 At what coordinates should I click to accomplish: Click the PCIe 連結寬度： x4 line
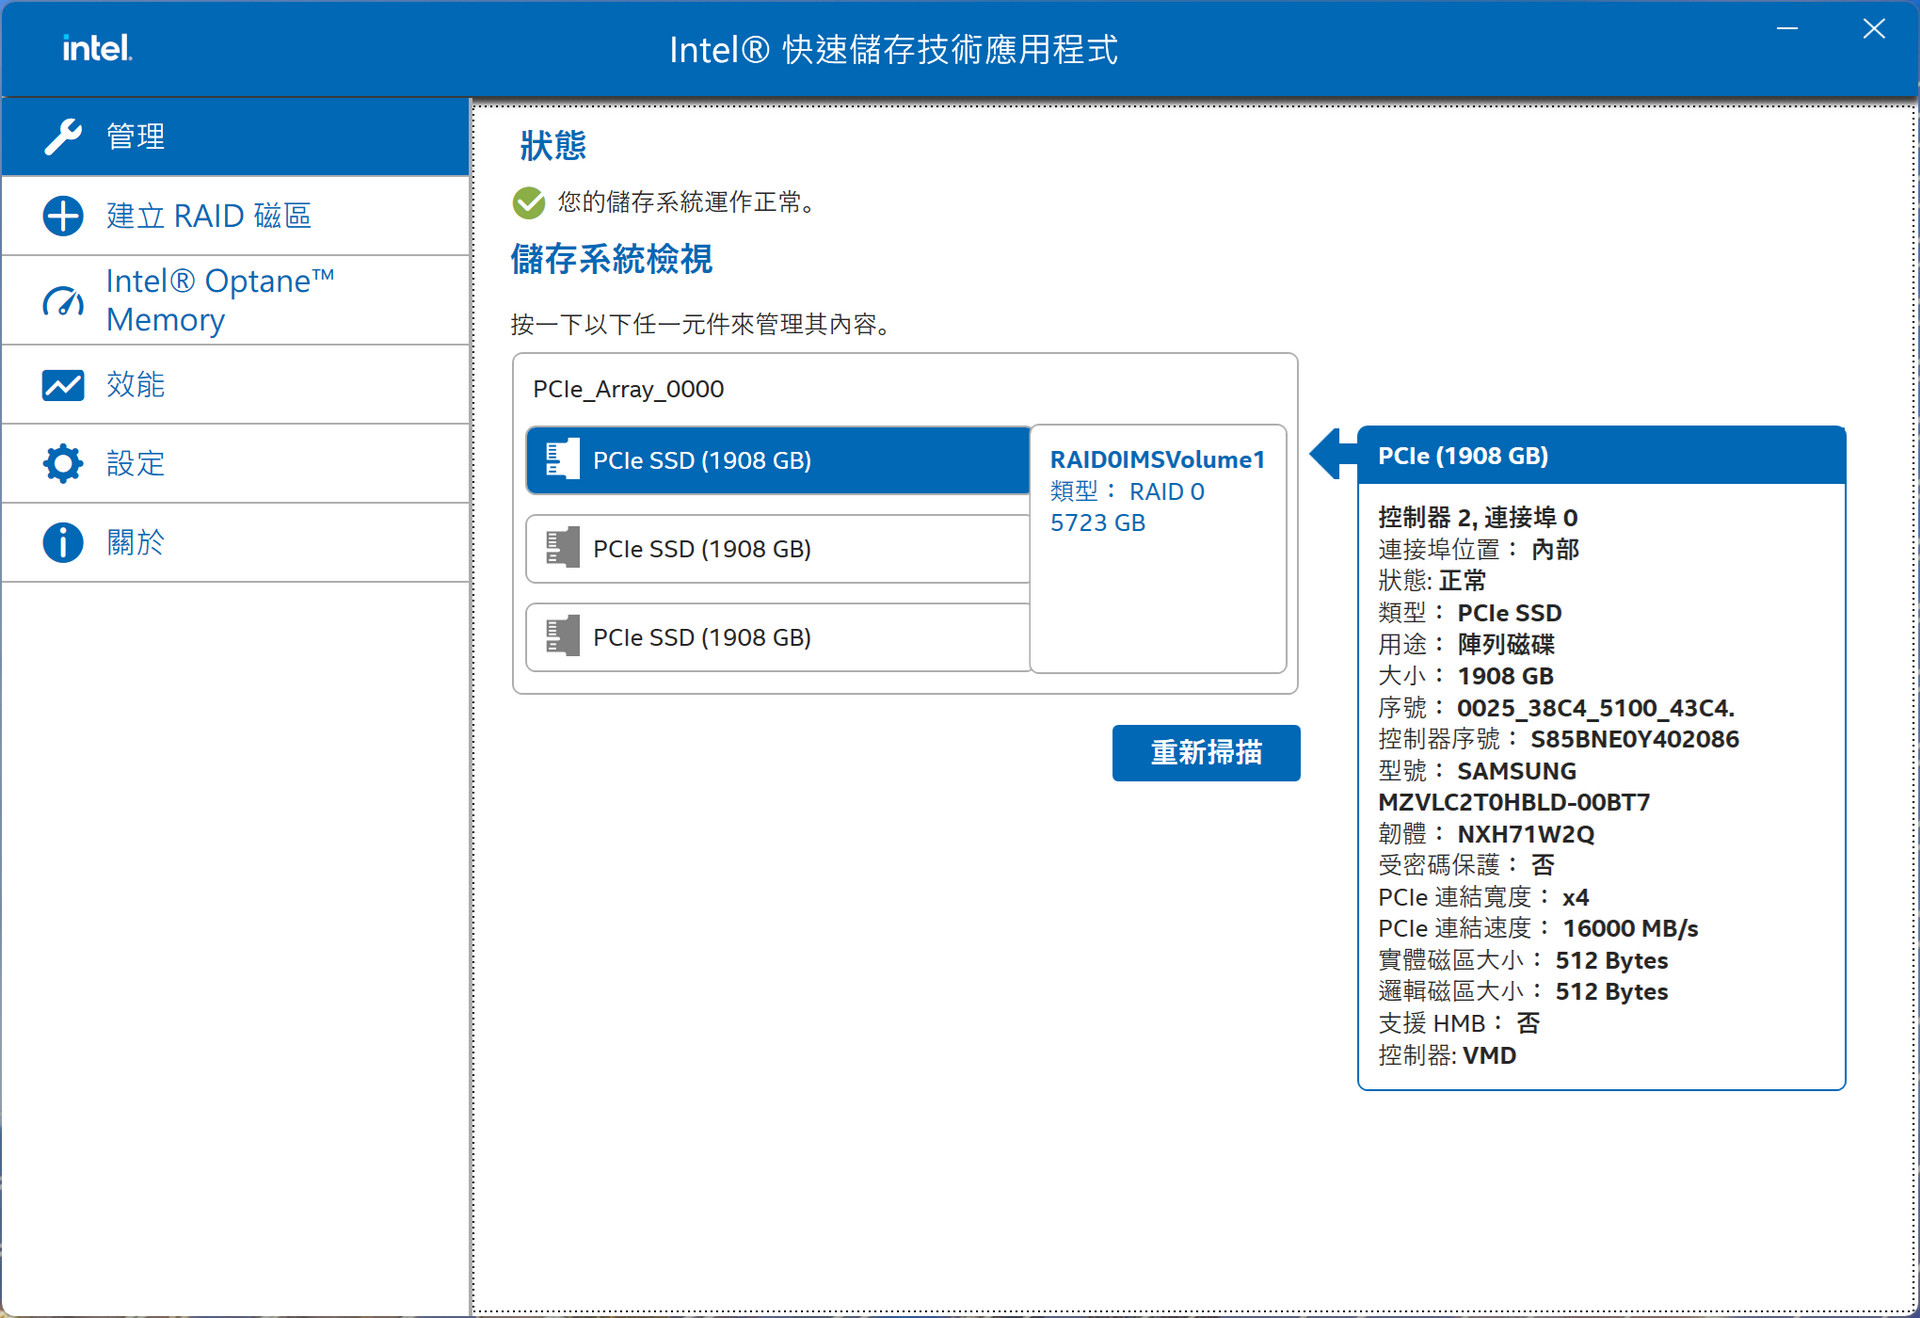[x=1483, y=897]
